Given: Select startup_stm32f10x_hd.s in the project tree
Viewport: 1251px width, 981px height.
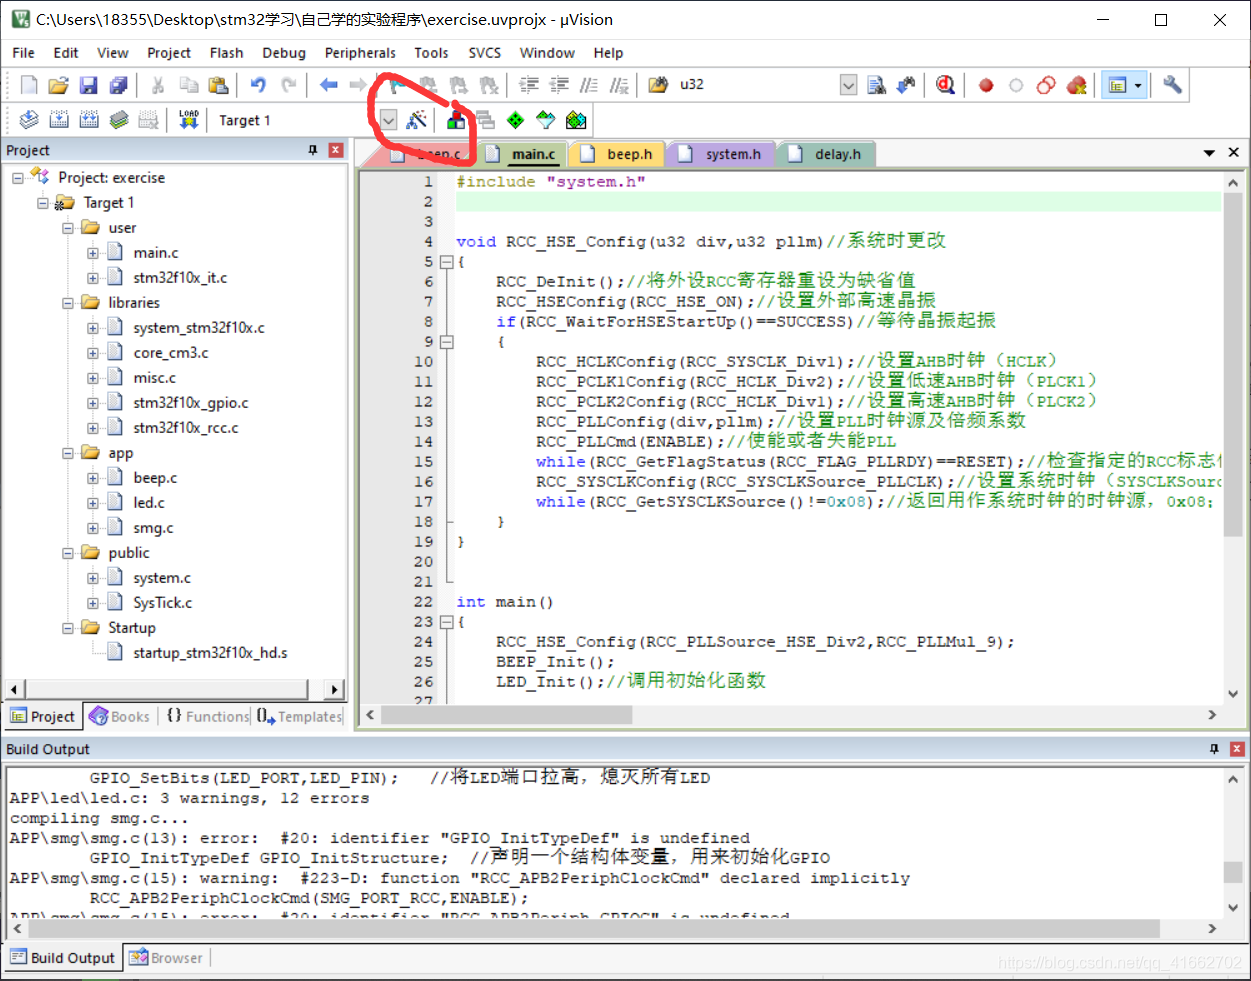Looking at the screenshot, I should [210, 653].
